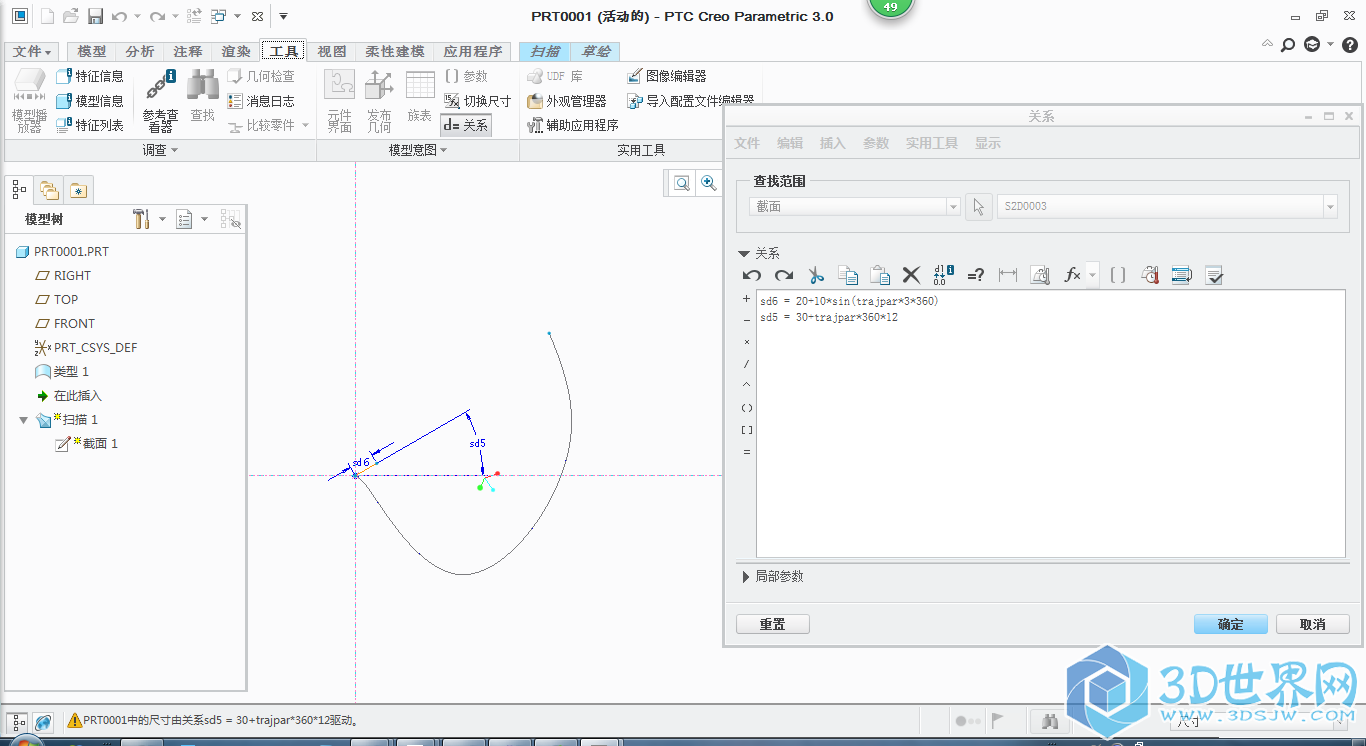Image resolution: width=1366 pixels, height=746 pixels.
Task: Switch to the 柔性建模 ribbon tab
Action: click(395, 52)
